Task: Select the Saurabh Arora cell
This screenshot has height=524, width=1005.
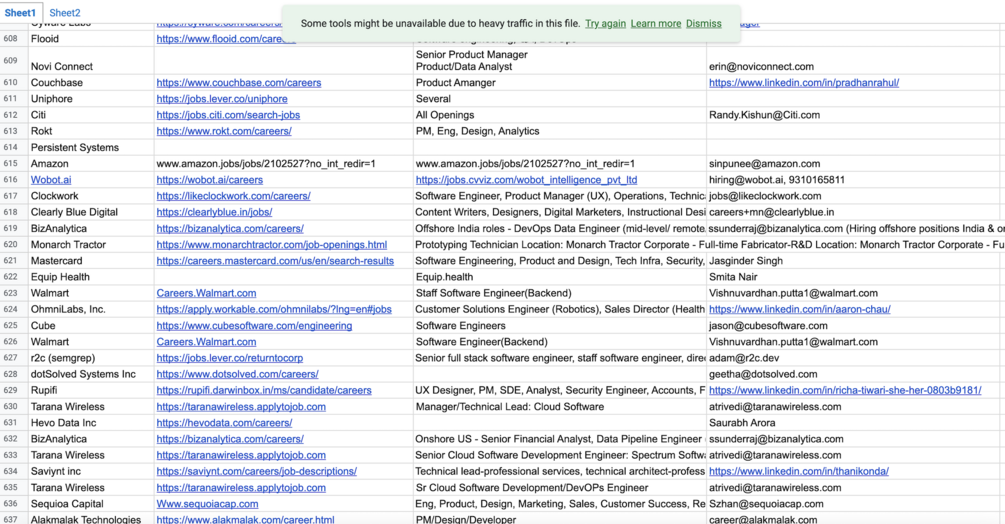Action: 852,423
